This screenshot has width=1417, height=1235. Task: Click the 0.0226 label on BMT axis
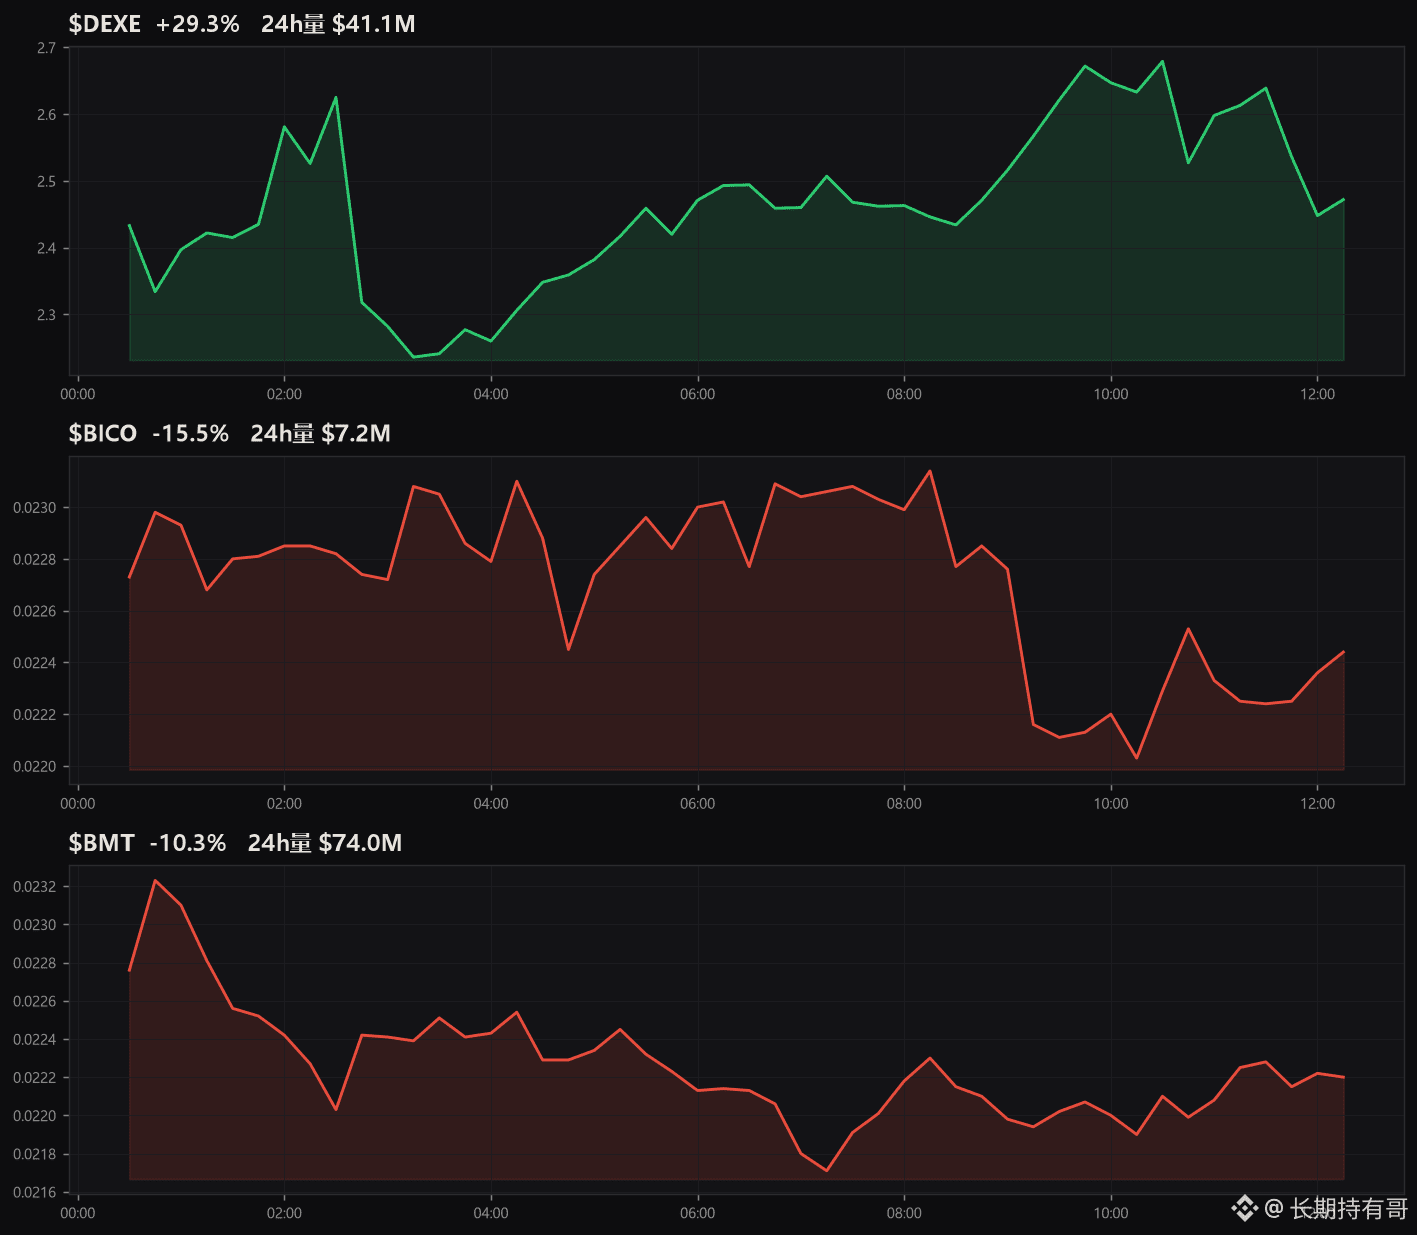[x=35, y=1002]
